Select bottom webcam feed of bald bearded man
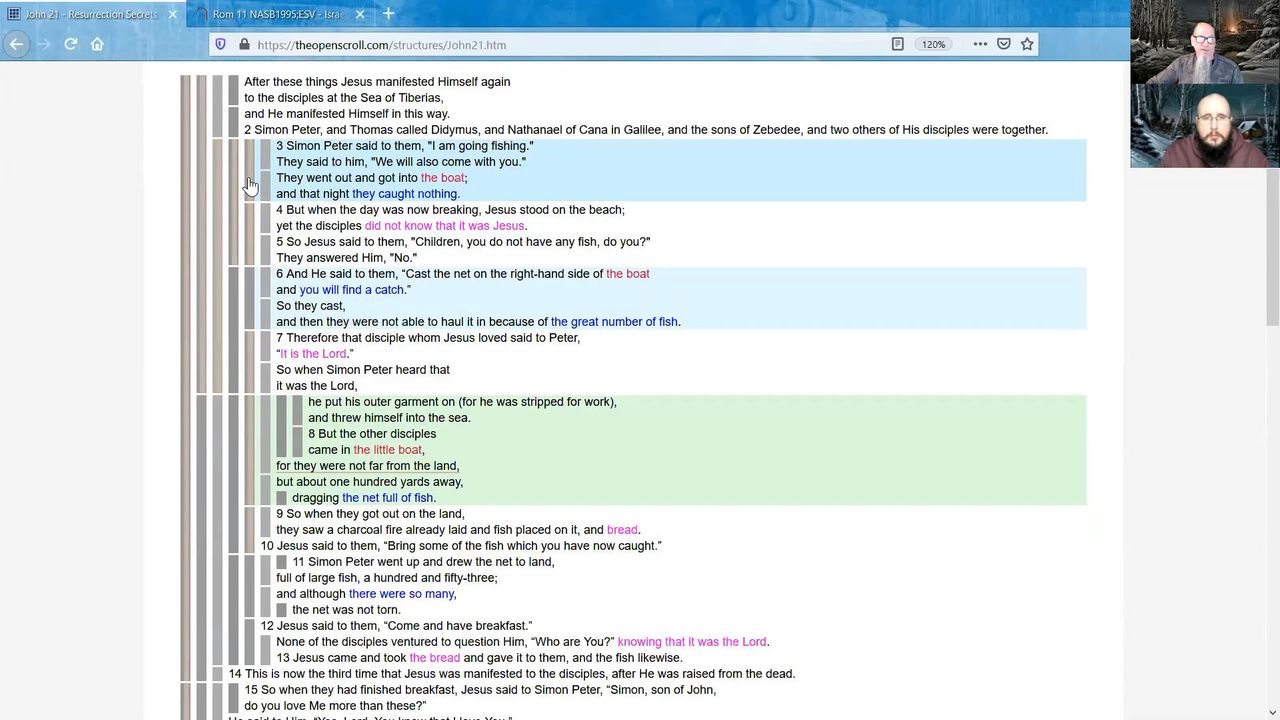 pos(1205,126)
